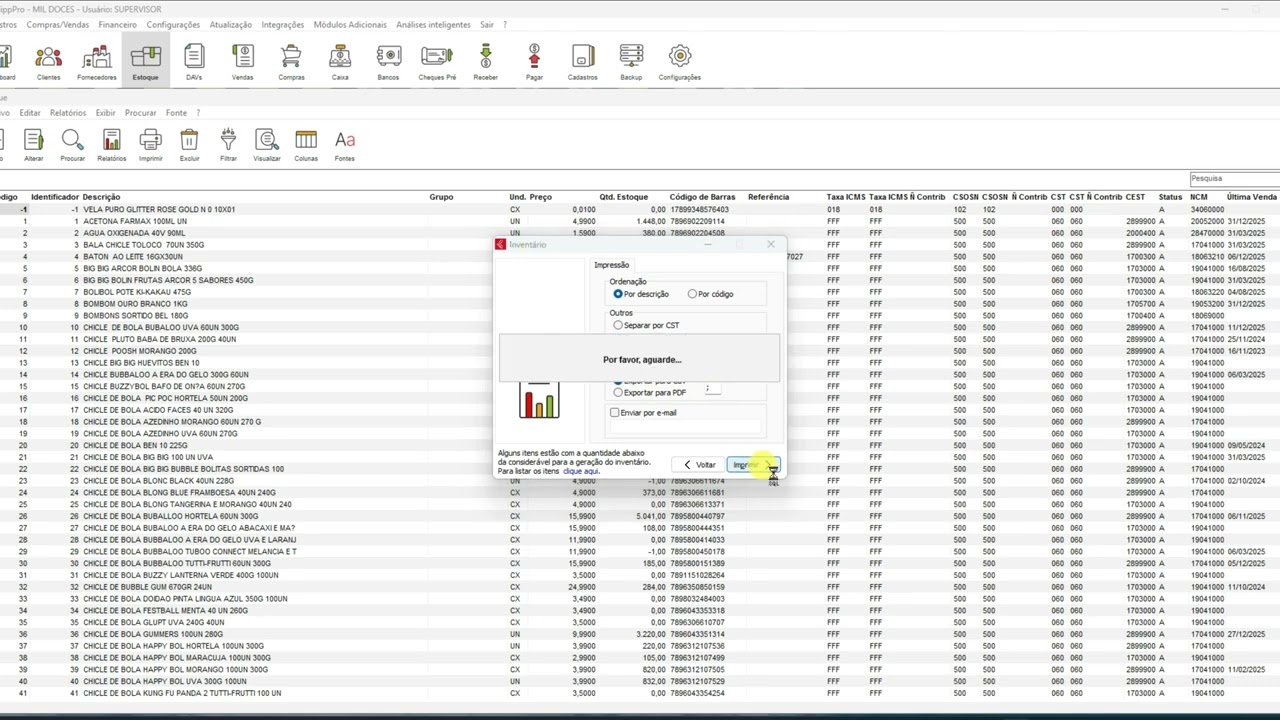Open the Análises inteligentes menu
Screen dimensions: 1280x720
pyautogui.click(x=434, y=24)
